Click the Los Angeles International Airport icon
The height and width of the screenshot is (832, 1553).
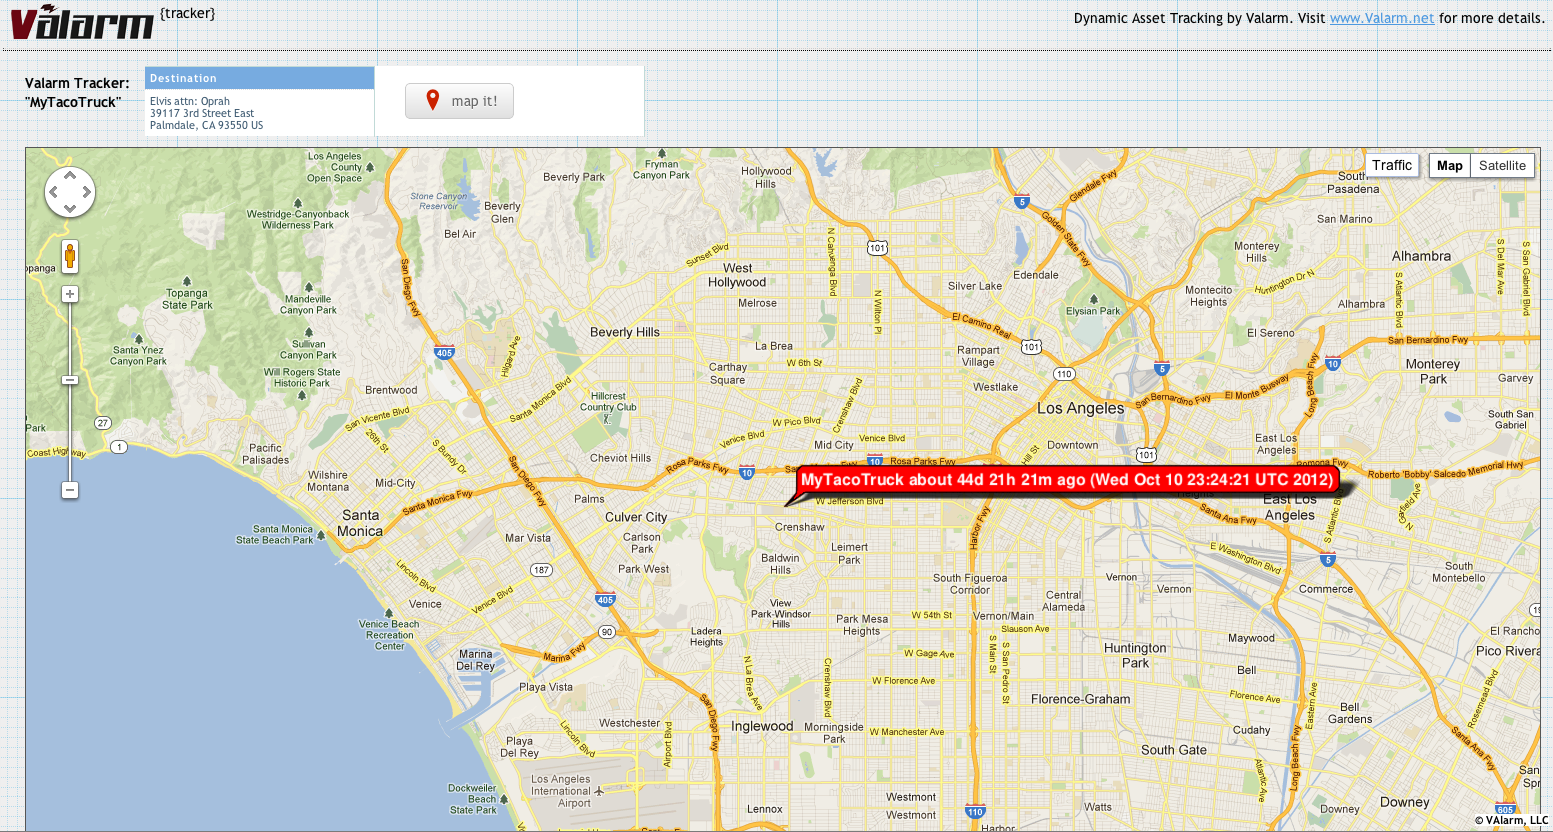point(599,791)
